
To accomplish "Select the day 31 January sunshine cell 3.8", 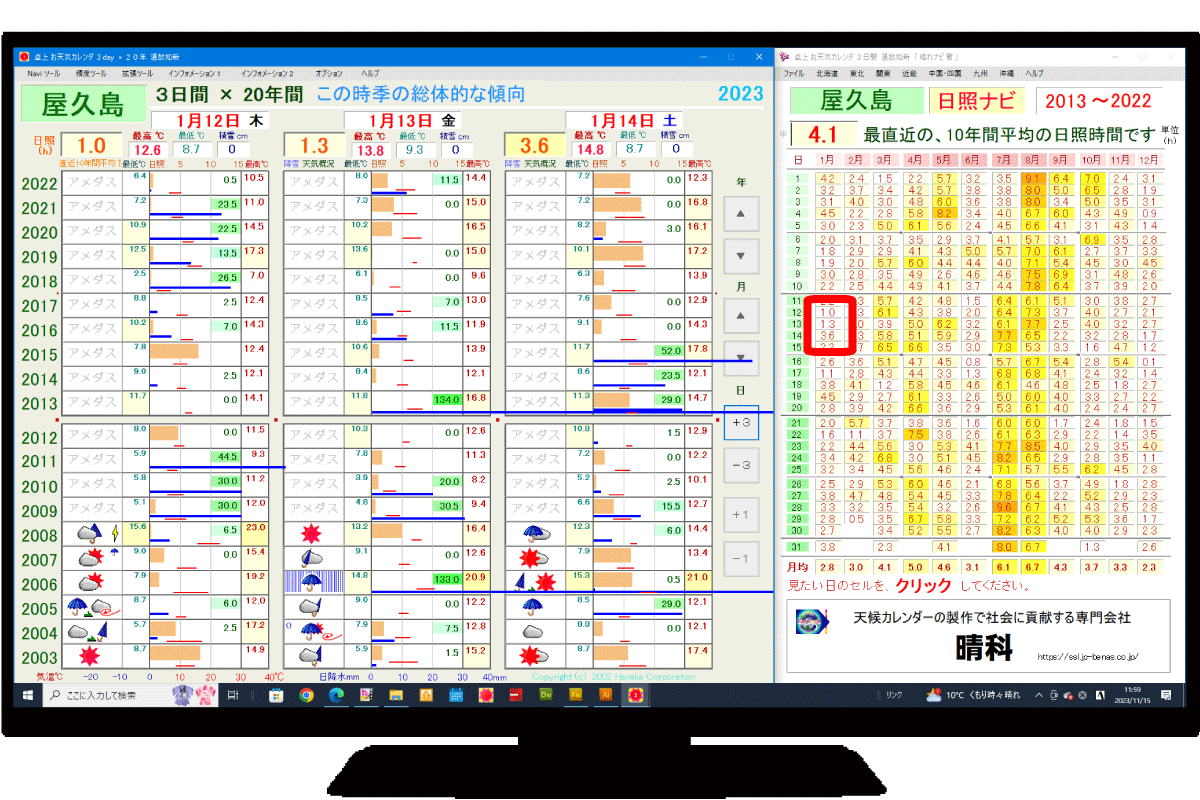I will 826,547.
